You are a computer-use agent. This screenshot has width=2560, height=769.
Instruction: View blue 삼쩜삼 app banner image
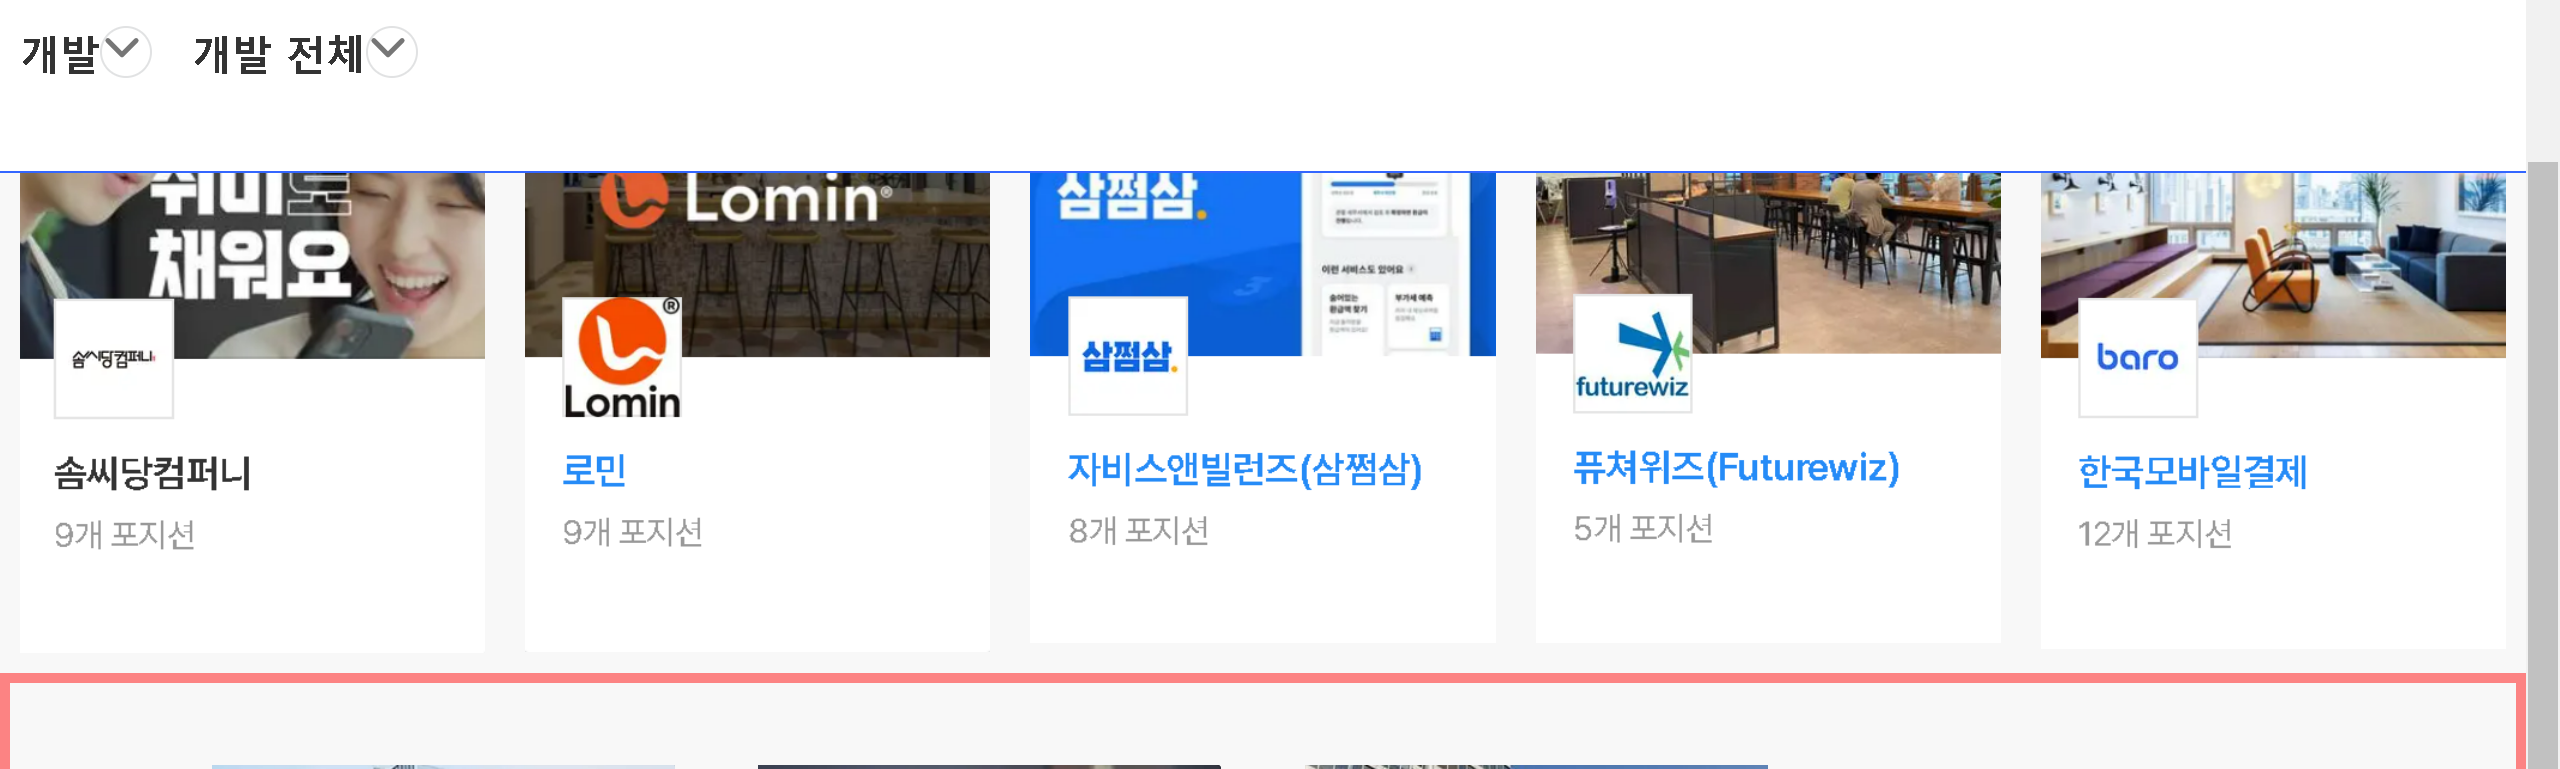[1262, 264]
